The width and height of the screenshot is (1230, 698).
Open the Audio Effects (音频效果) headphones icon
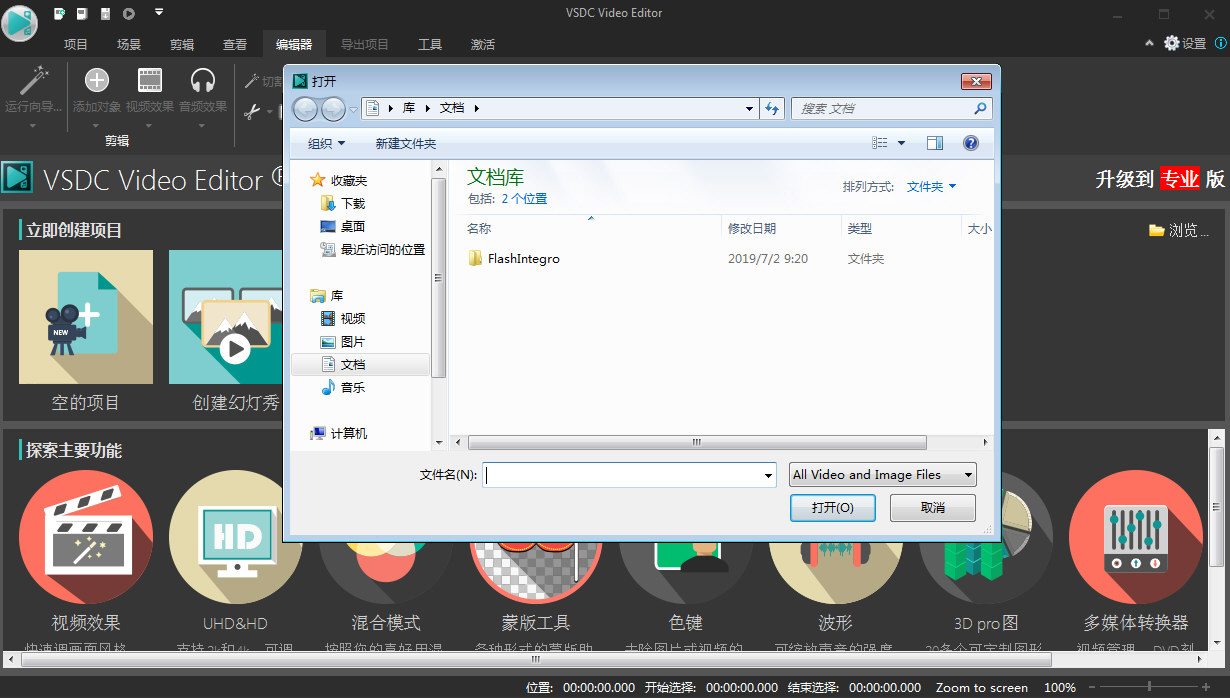click(x=203, y=81)
